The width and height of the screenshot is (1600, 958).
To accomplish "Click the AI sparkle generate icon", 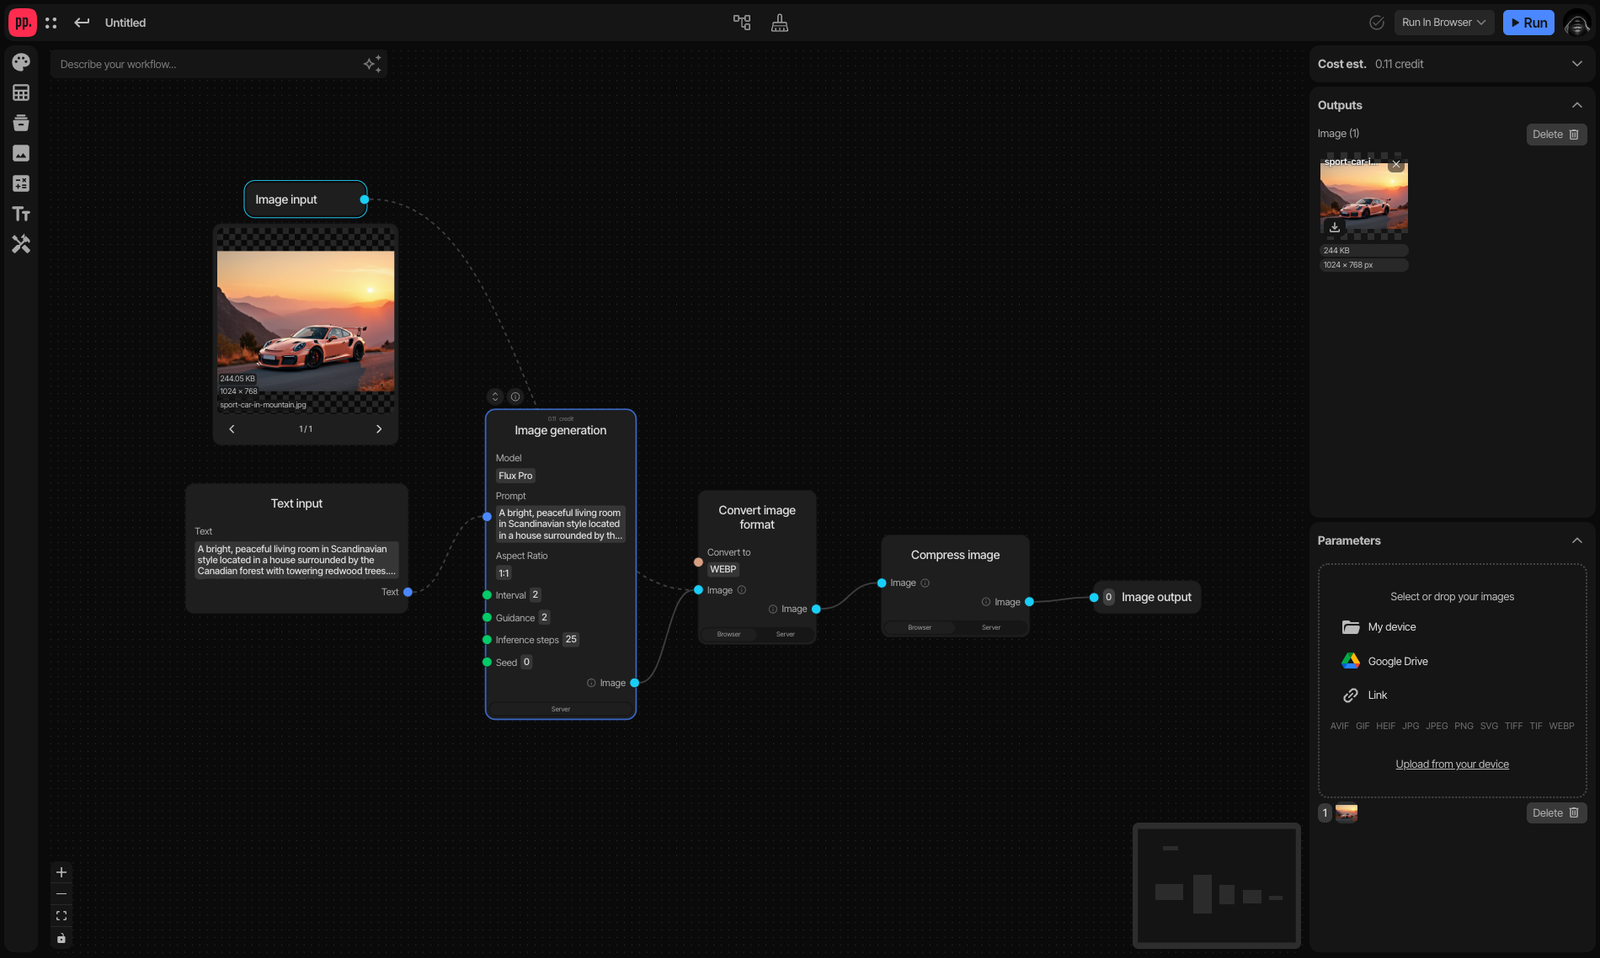I will 372,64.
